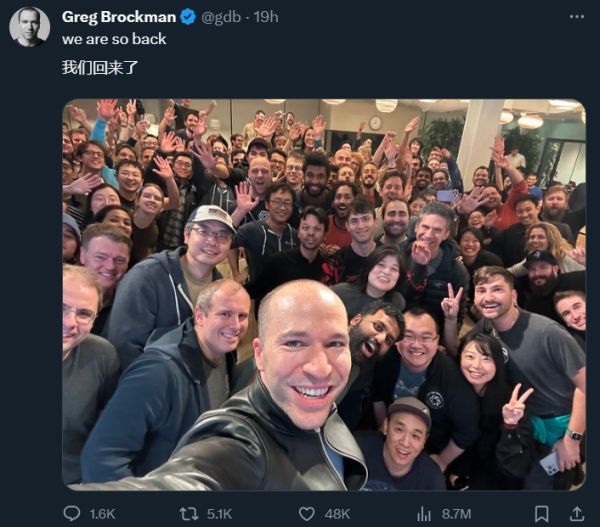Bookmark this tweet with the bookmark icon
The image size is (600, 527).
(541, 514)
